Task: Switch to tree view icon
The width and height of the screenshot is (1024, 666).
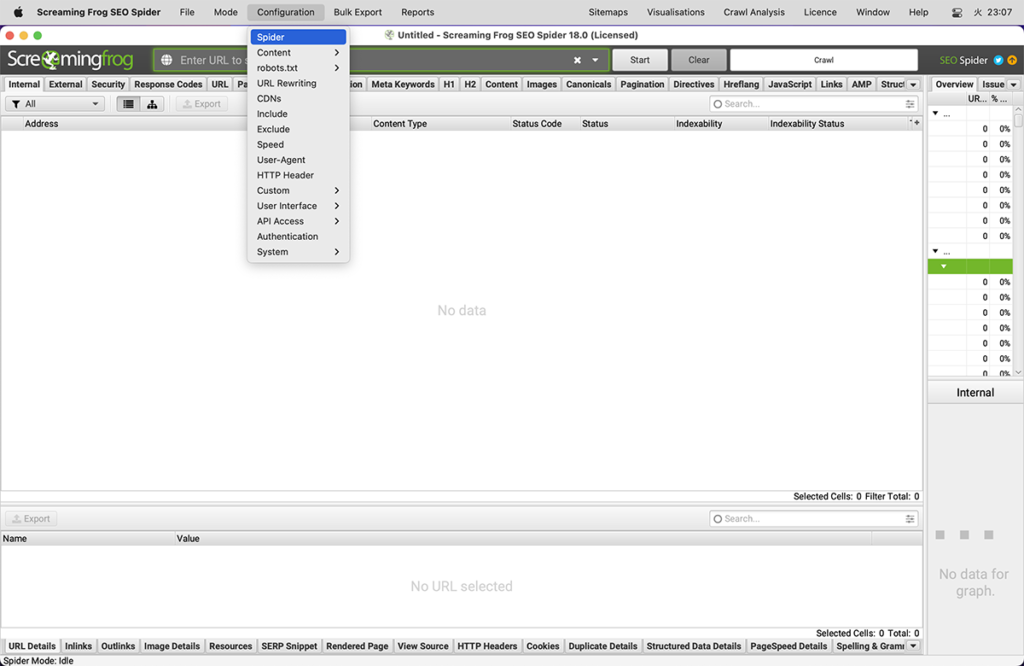Action: tap(152, 104)
